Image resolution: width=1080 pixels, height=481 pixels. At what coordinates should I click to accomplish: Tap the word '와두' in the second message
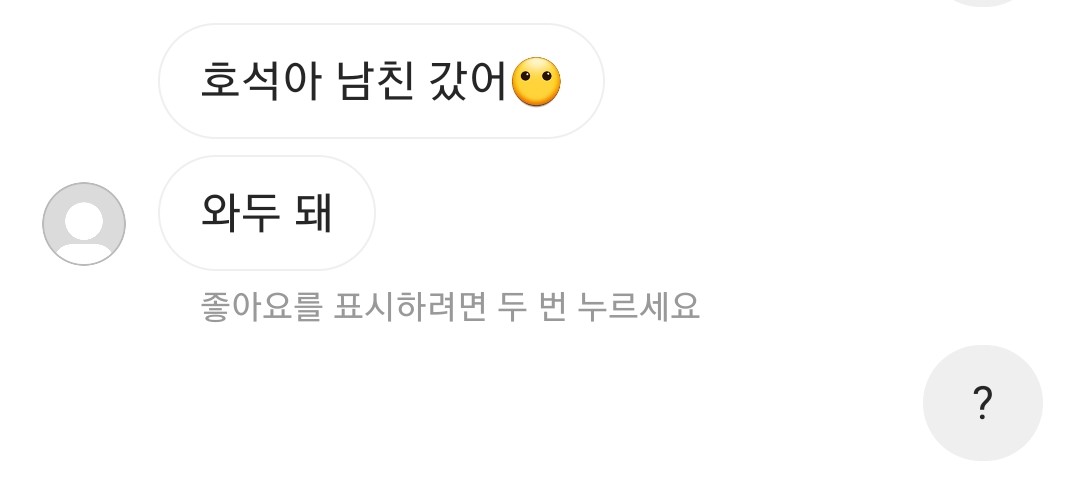point(240,212)
